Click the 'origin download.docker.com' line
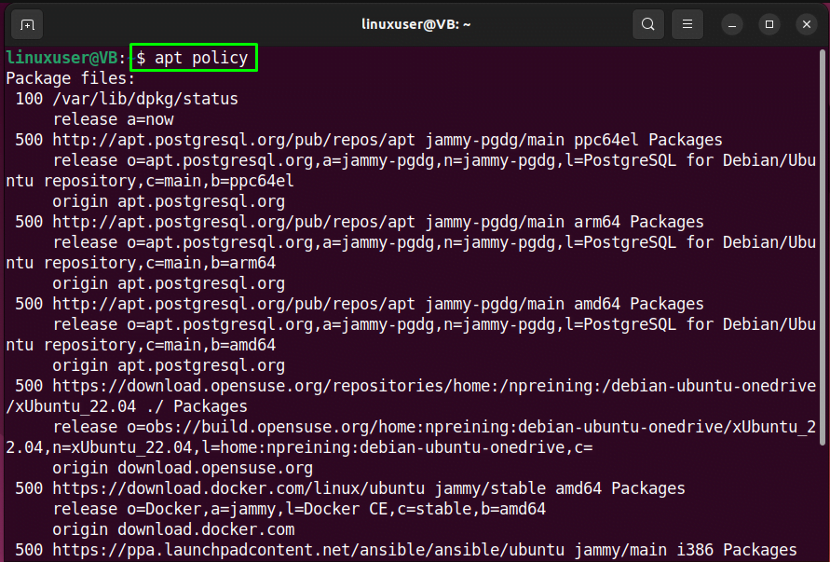Screen dimensions: 830x562 click(x=174, y=530)
